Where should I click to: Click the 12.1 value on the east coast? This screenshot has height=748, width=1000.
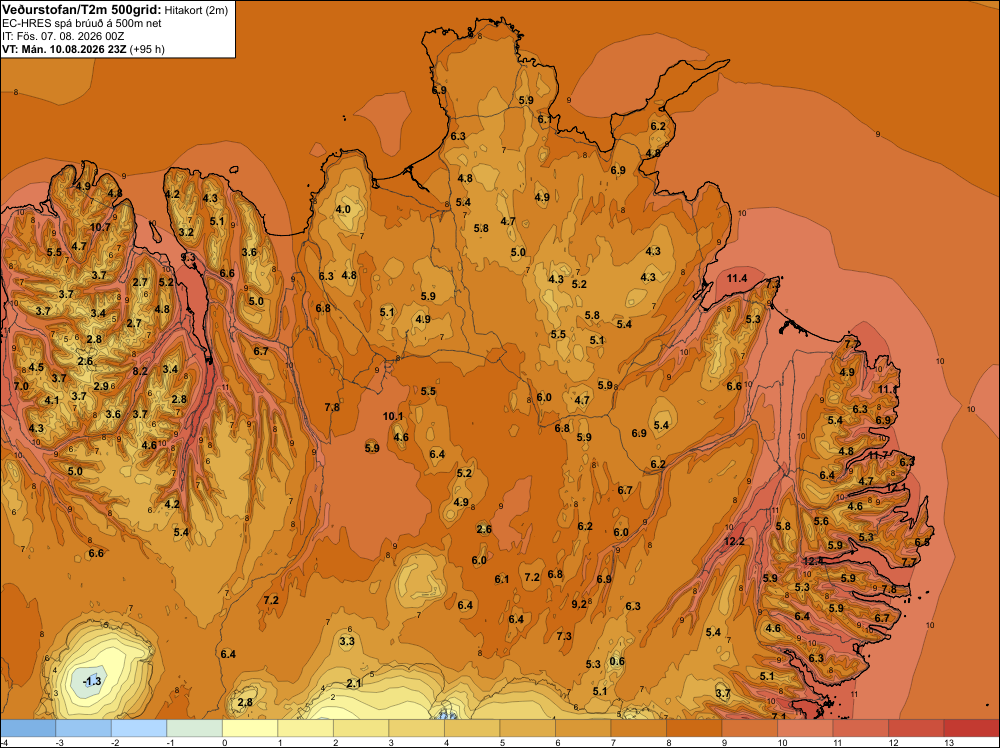896,488
